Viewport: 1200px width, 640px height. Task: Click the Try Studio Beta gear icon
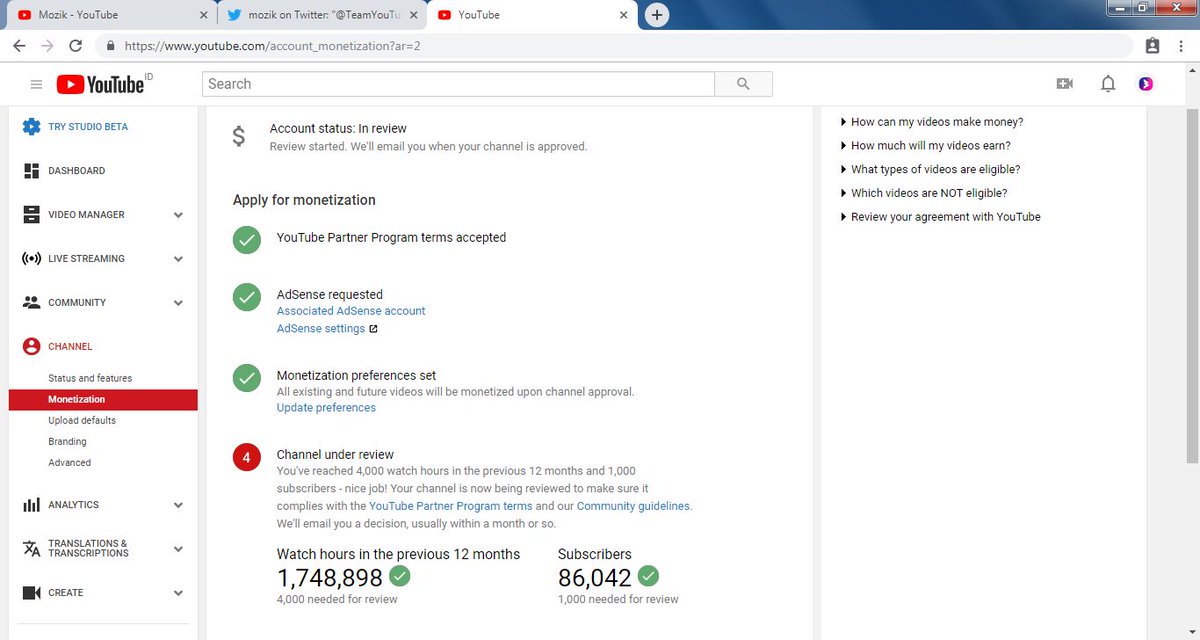32,127
